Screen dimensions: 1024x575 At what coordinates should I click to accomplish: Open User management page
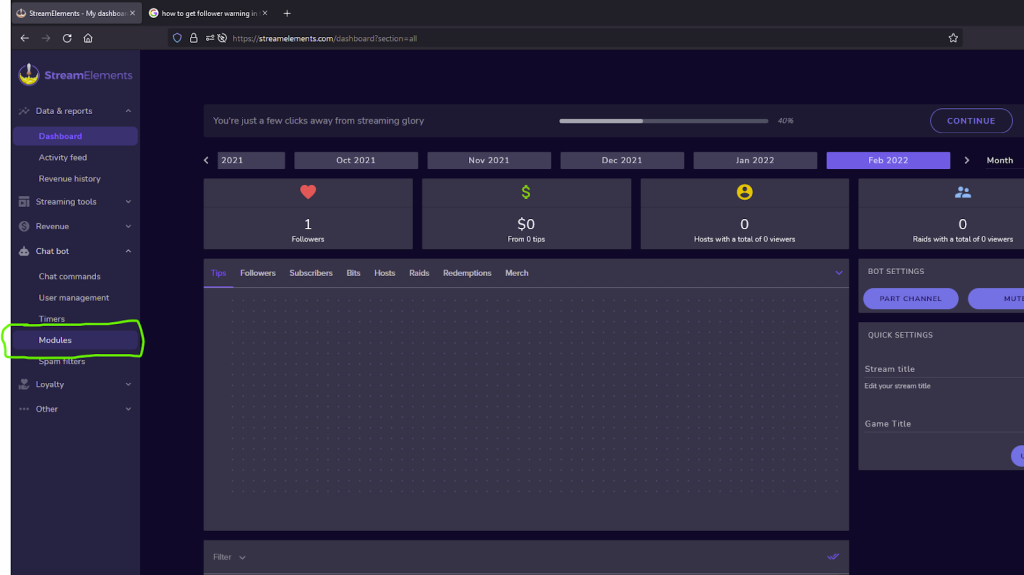point(74,297)
